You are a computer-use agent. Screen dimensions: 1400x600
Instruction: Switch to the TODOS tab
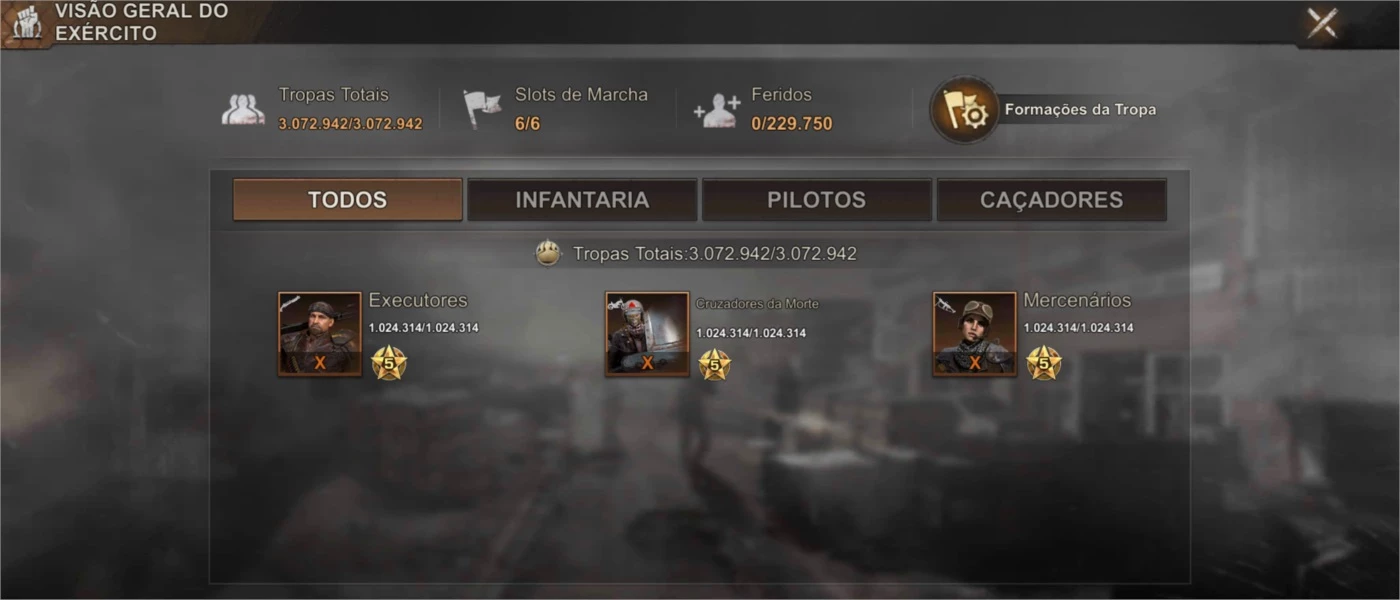(348, 200)
